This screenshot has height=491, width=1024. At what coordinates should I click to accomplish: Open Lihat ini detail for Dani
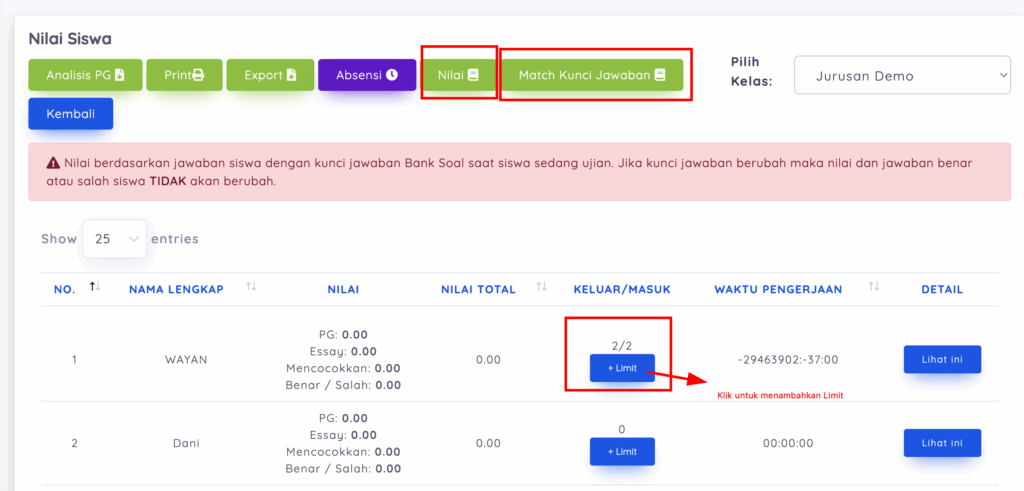942,442
